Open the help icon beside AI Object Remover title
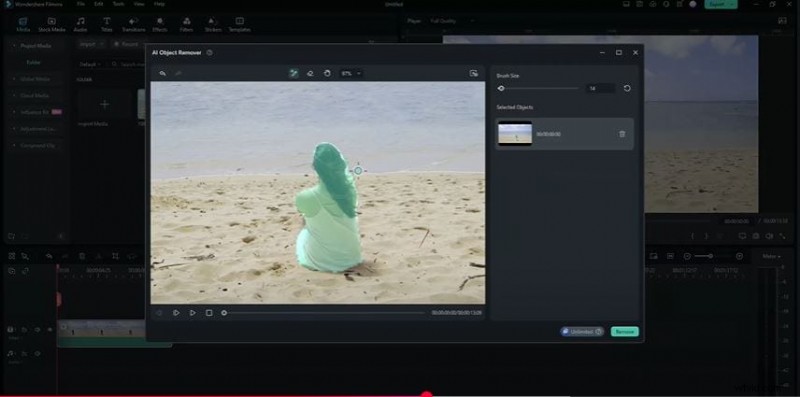This screenshot has width=800, height=397. point(209,53)
